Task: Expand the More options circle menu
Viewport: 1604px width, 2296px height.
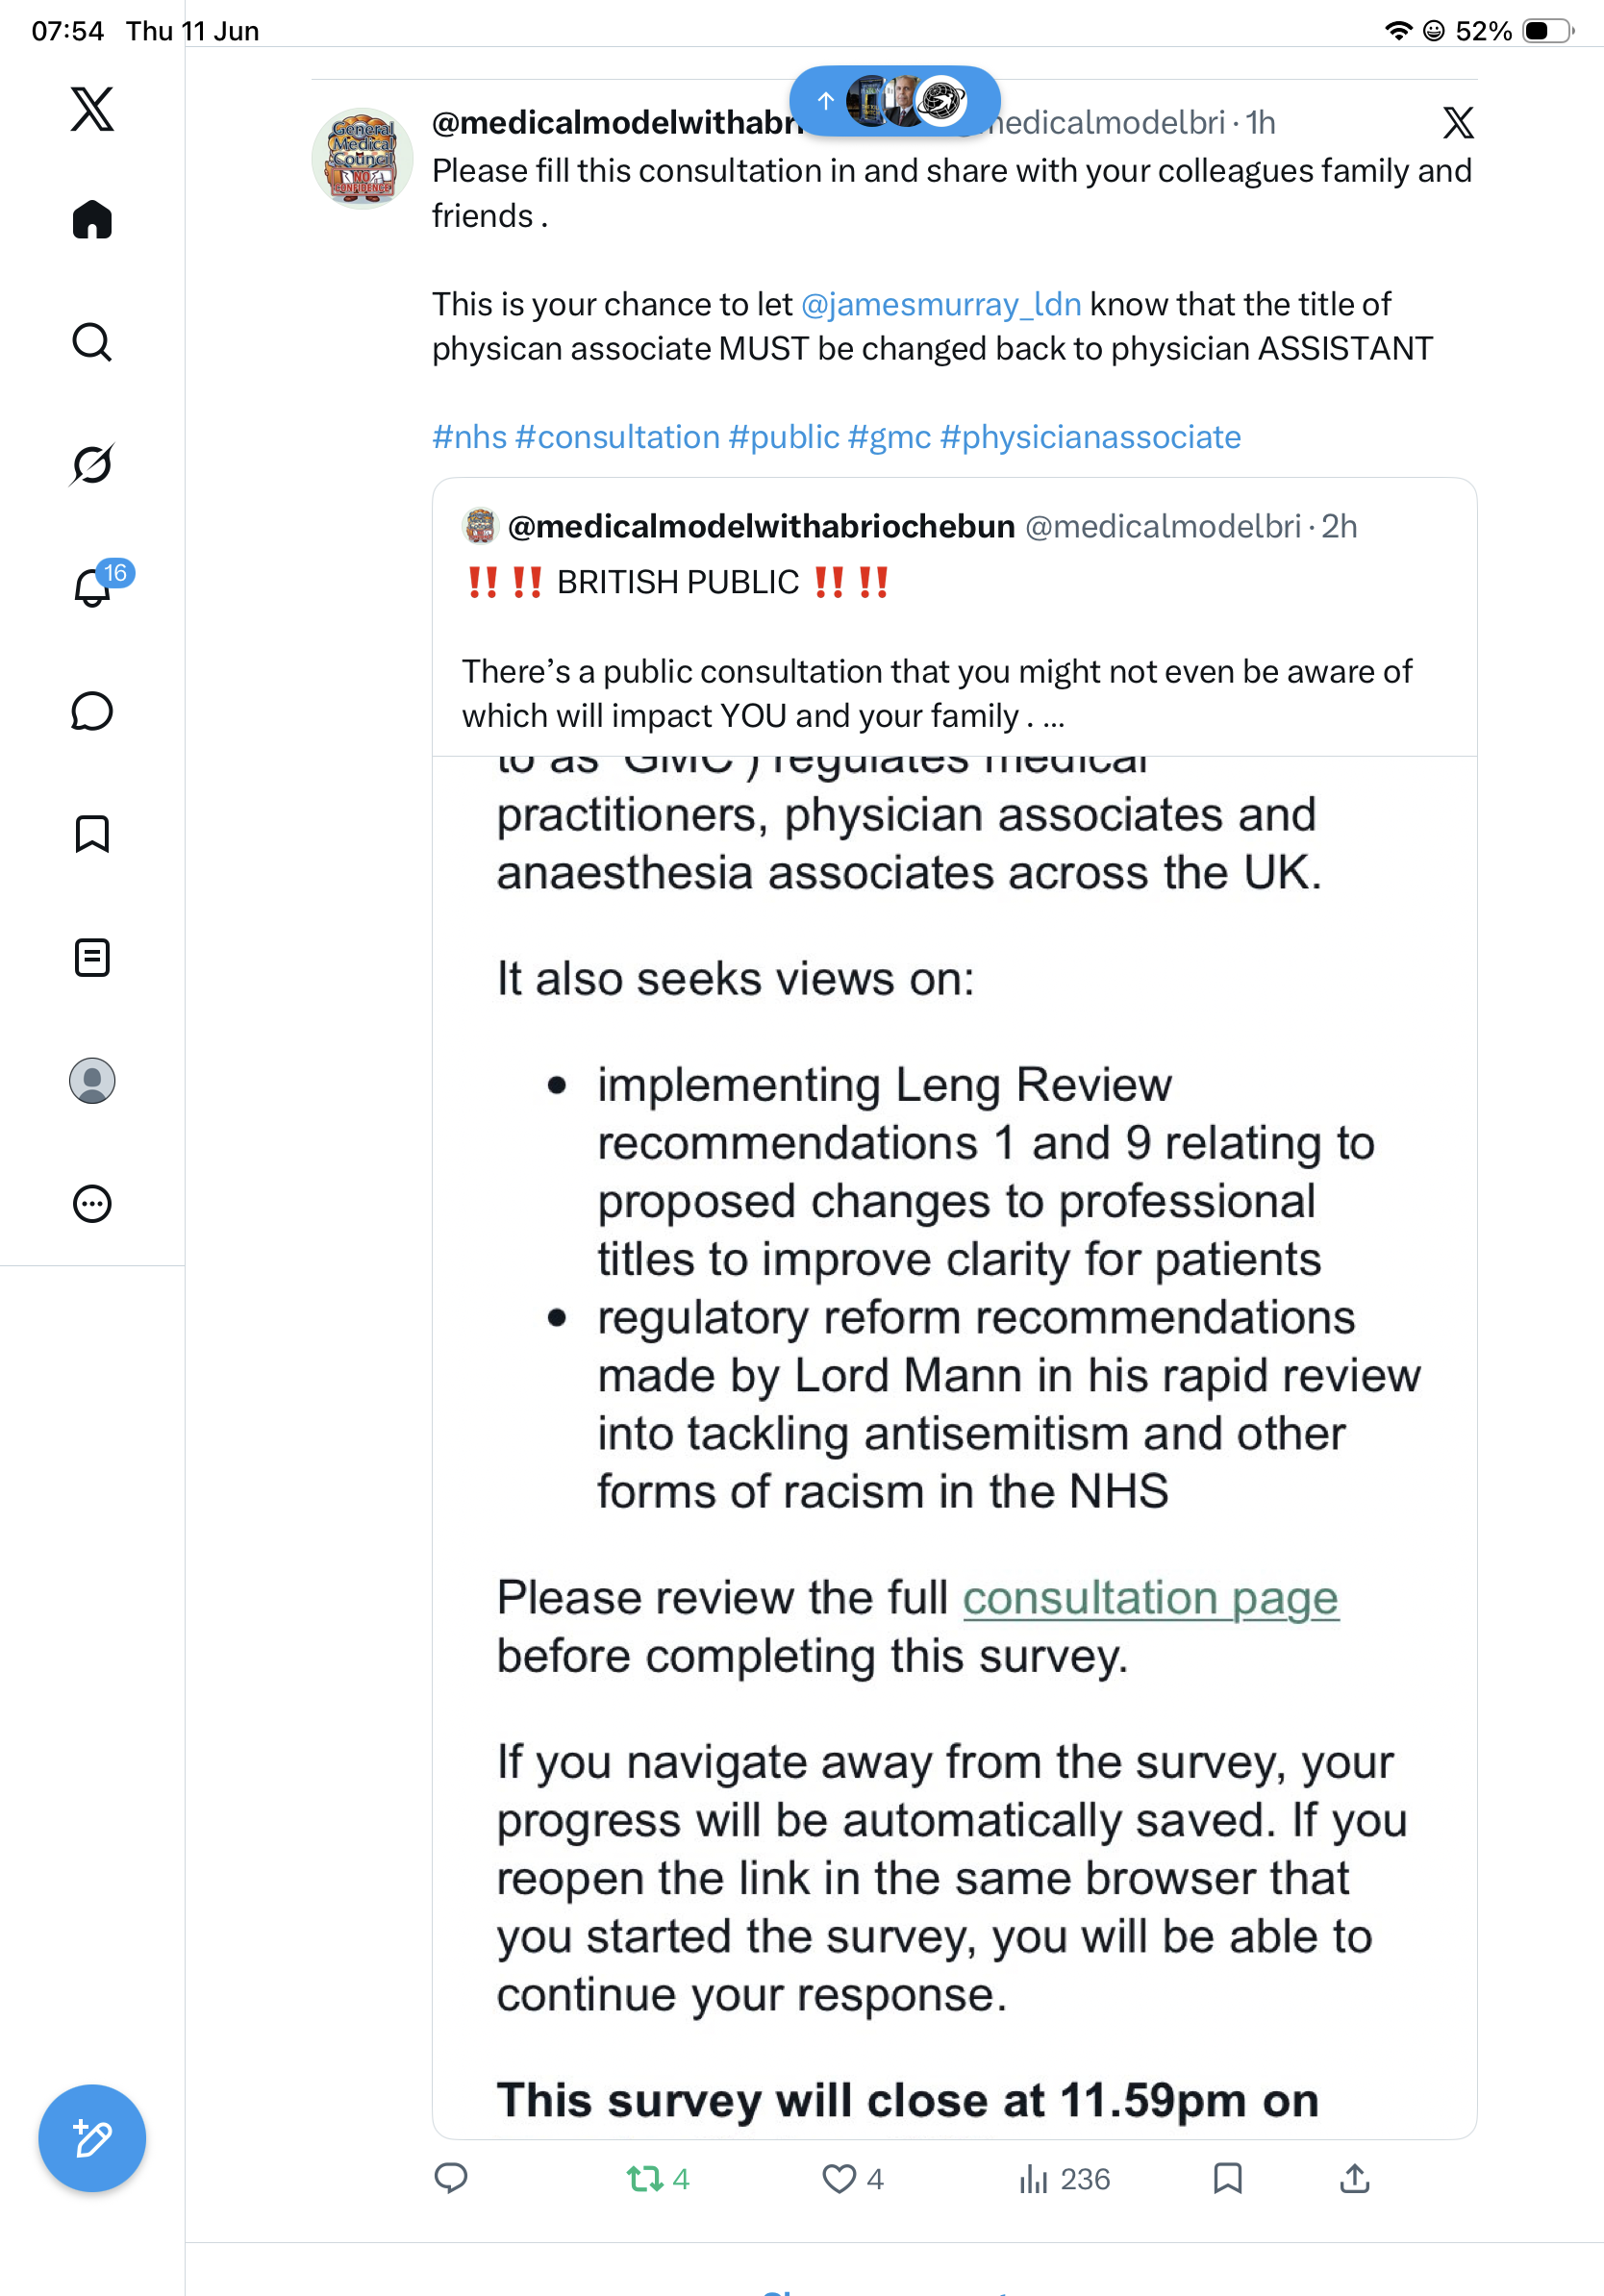Action: (92, 1203)
